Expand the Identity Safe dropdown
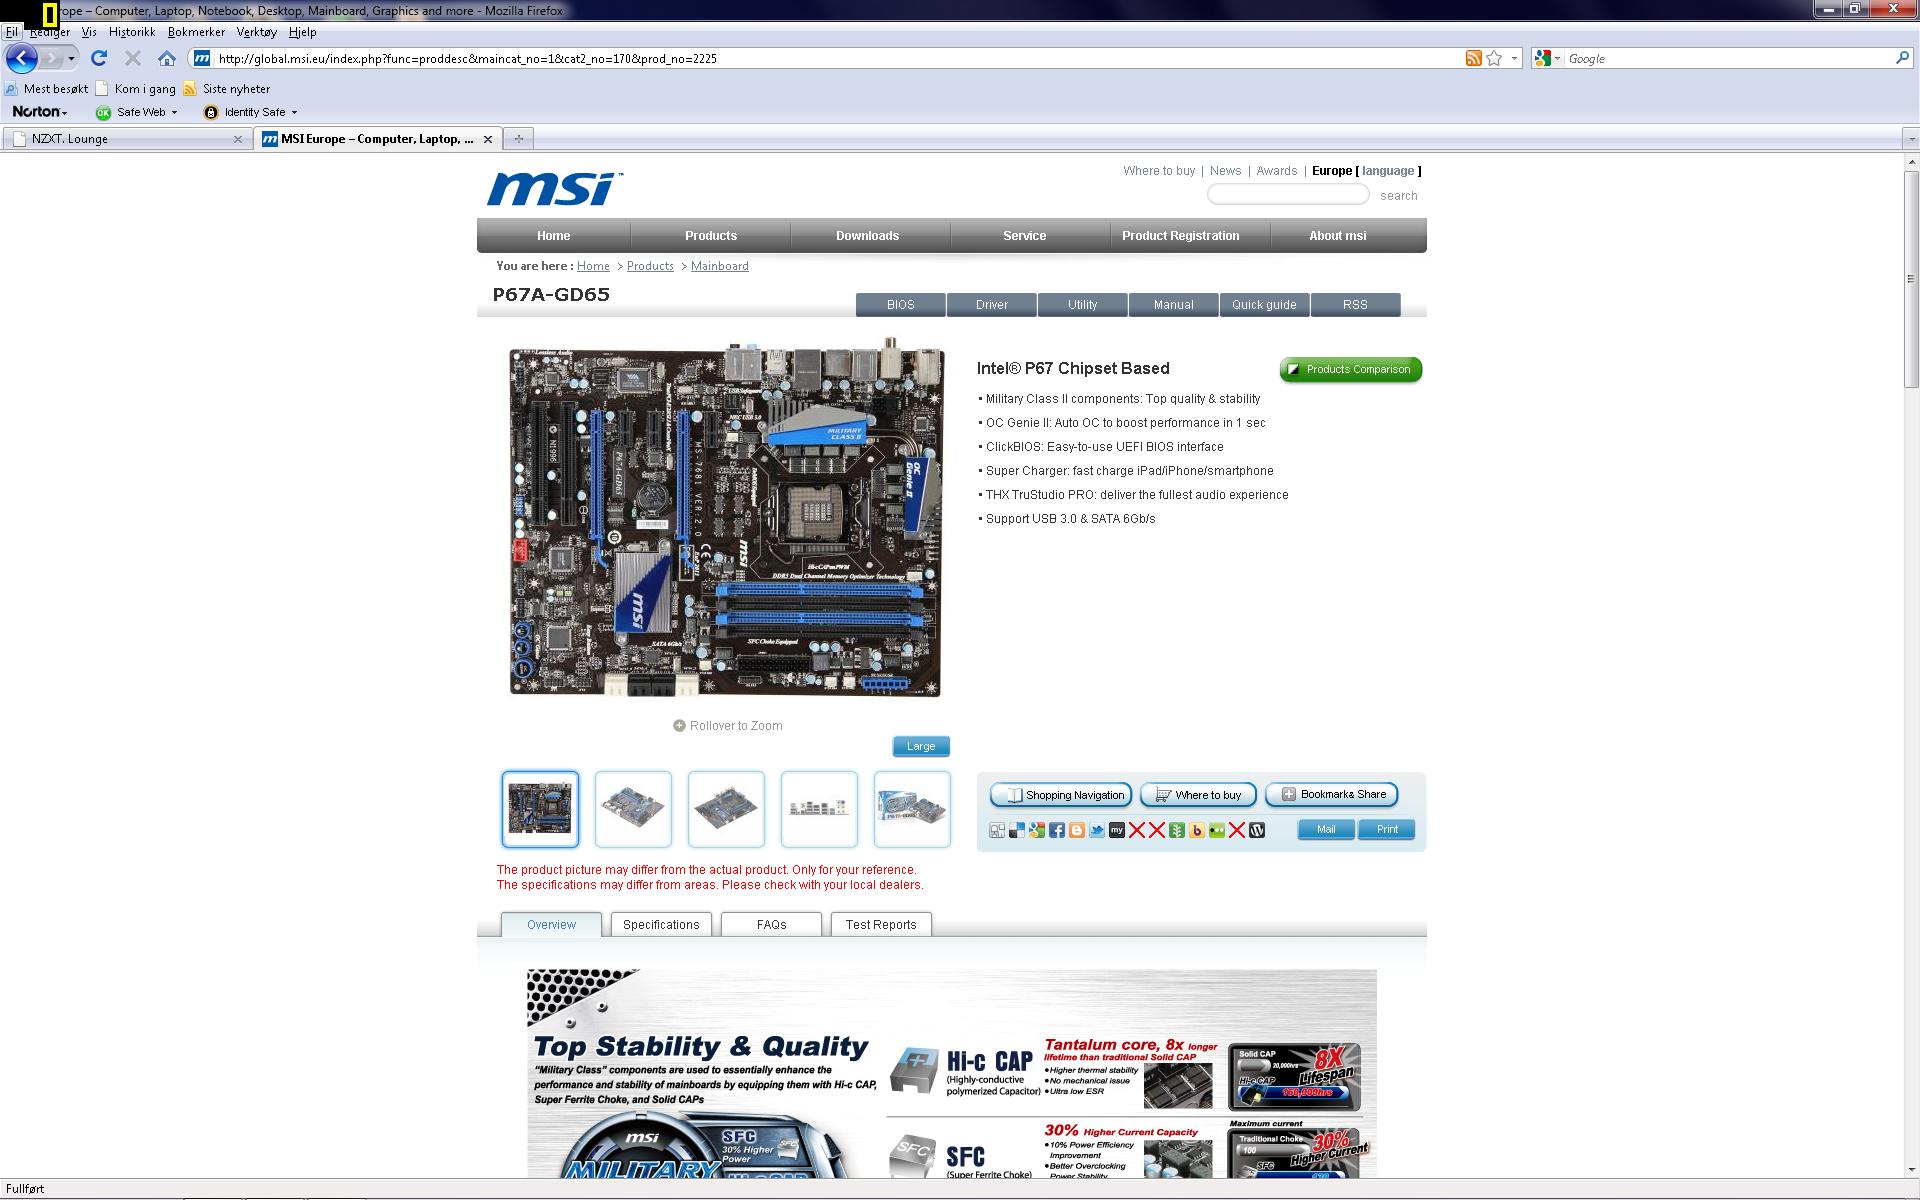The width and height of the screenshot is (1920, 1200). tap(294, 112)
